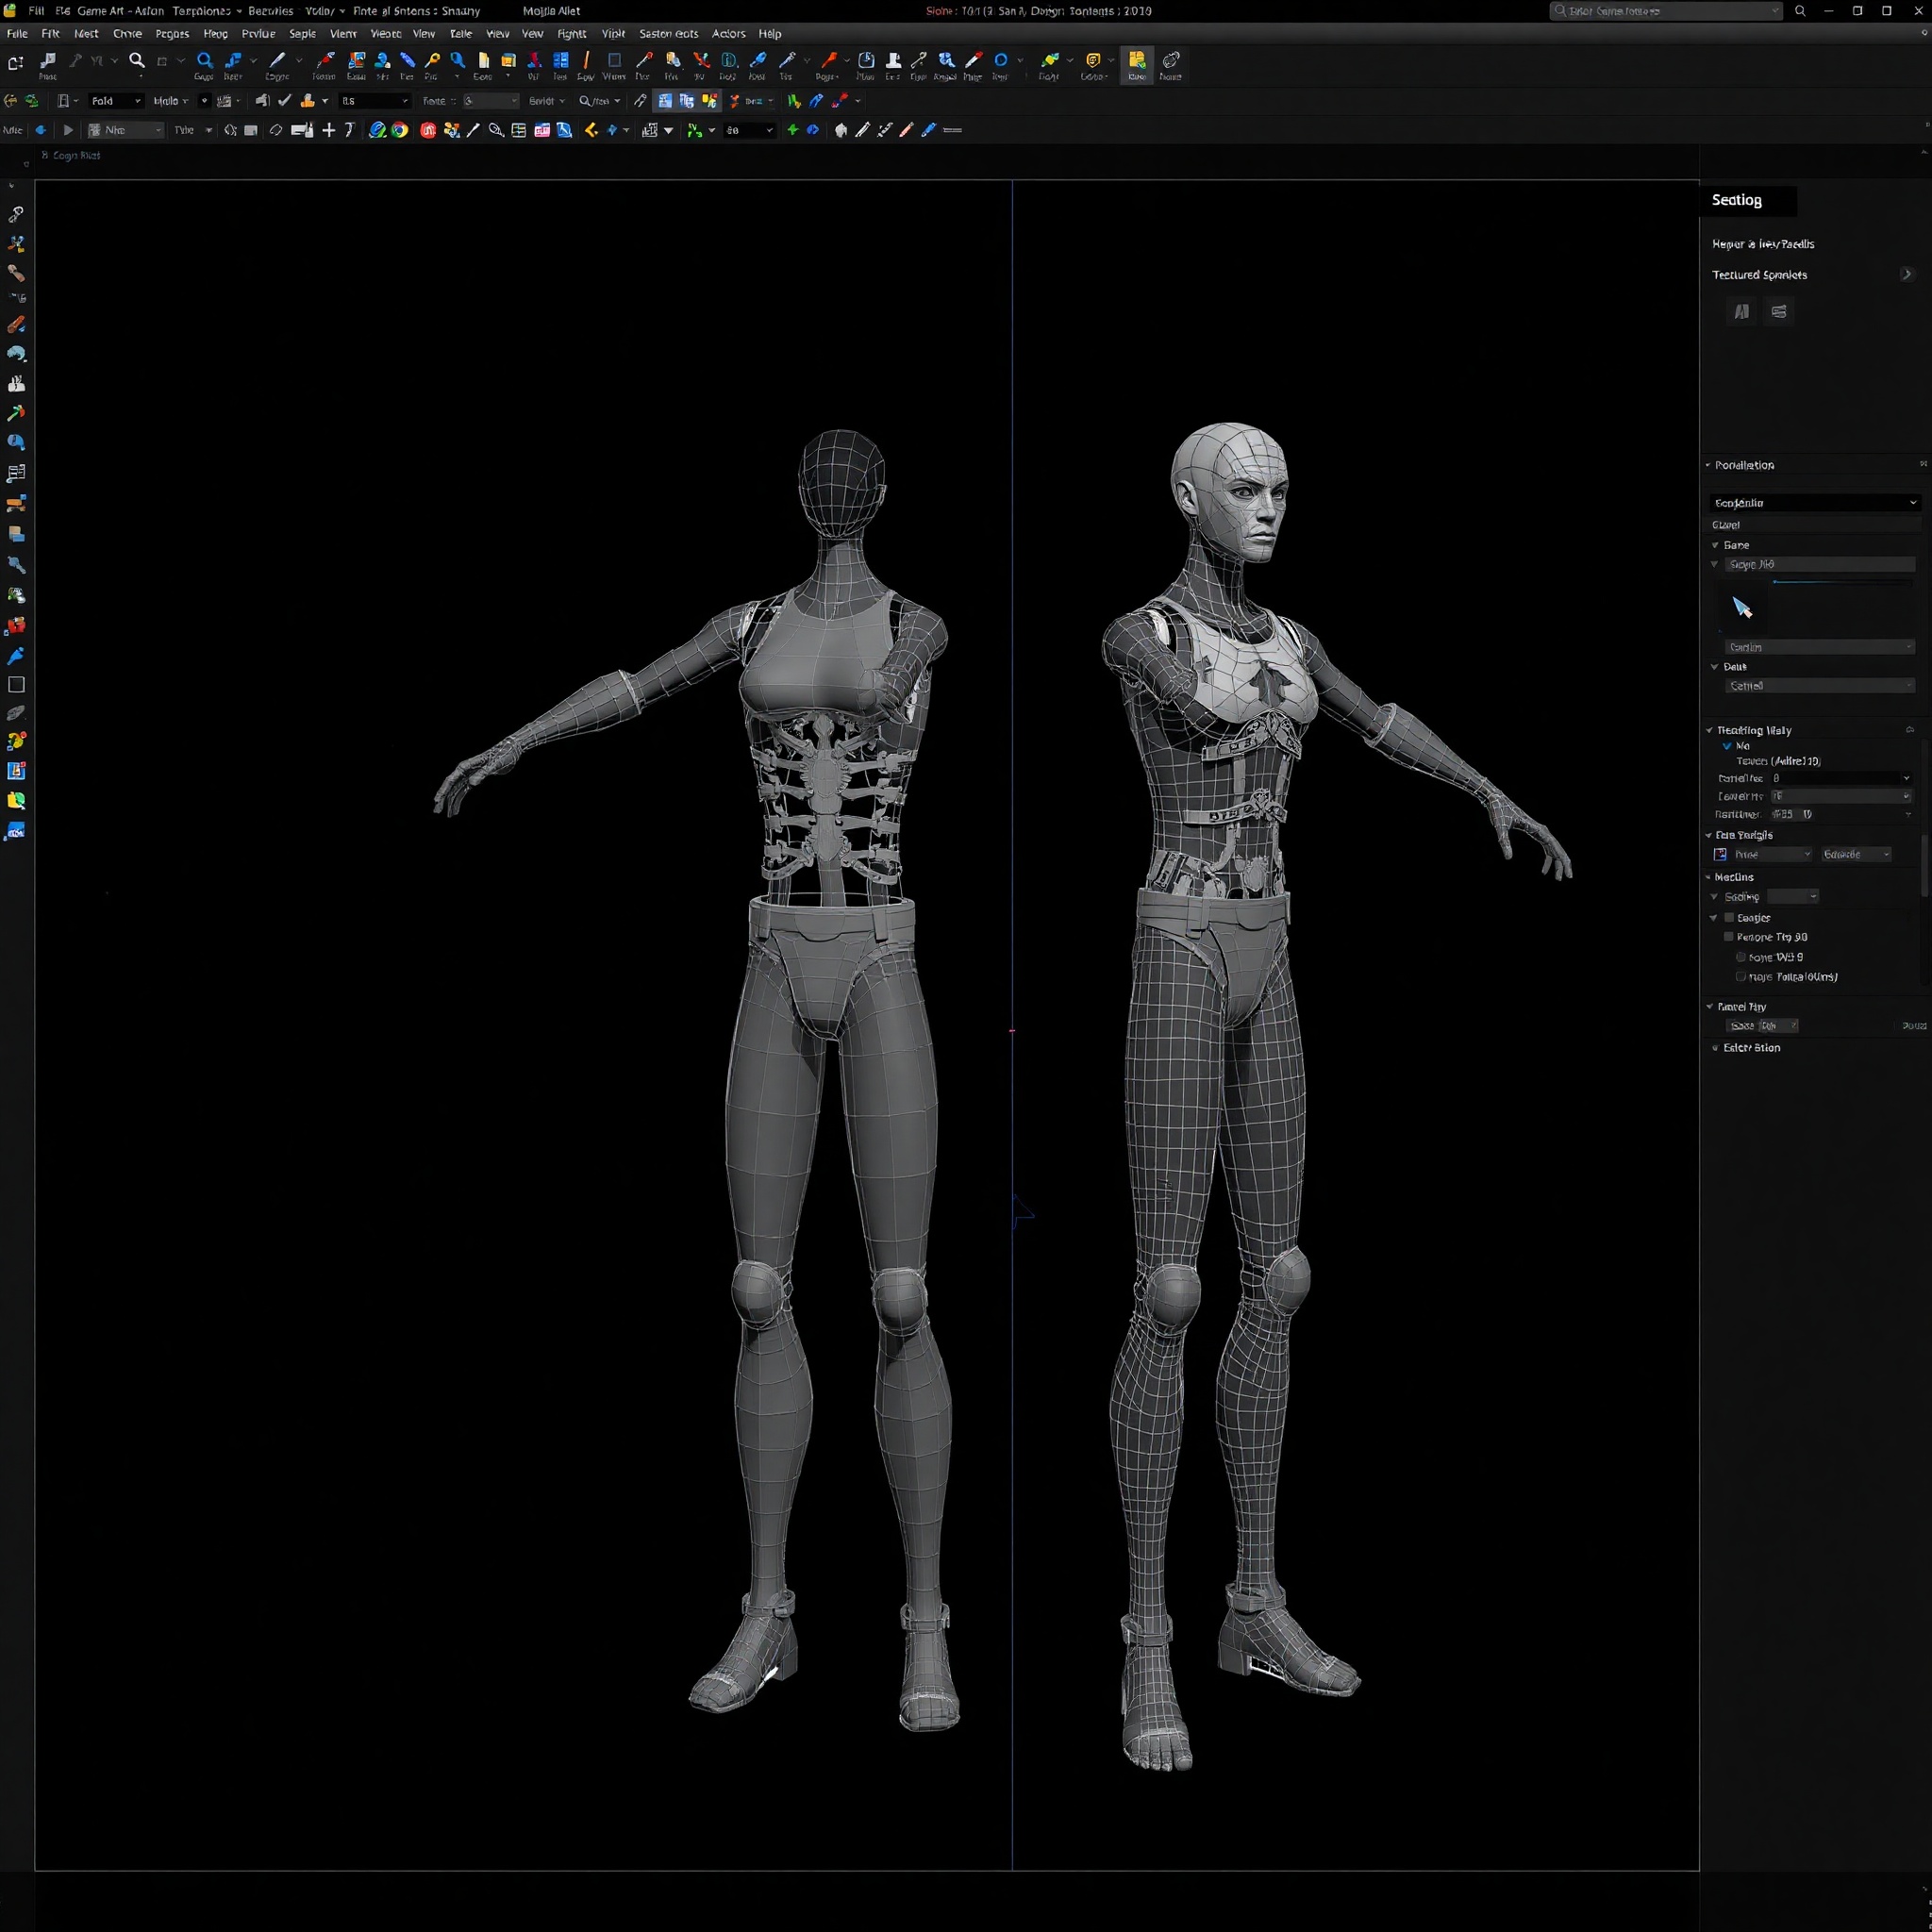Click the text tool icon in lower toolbar
Image resolution: width=1932 pixels, height=1932 pixels.
click(349, 130)
